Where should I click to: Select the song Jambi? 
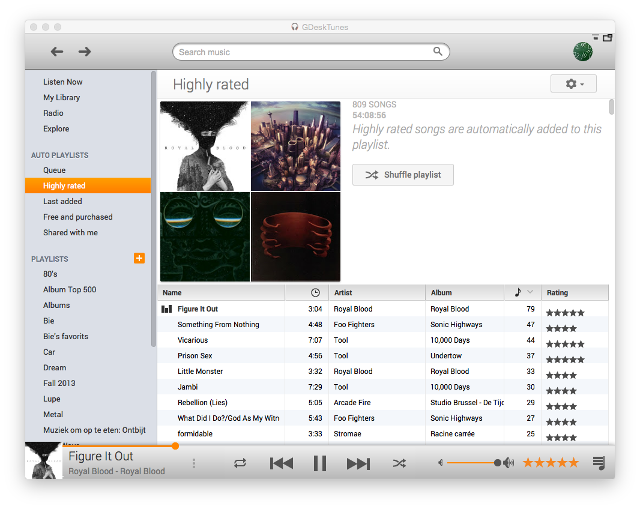(188, 387)
